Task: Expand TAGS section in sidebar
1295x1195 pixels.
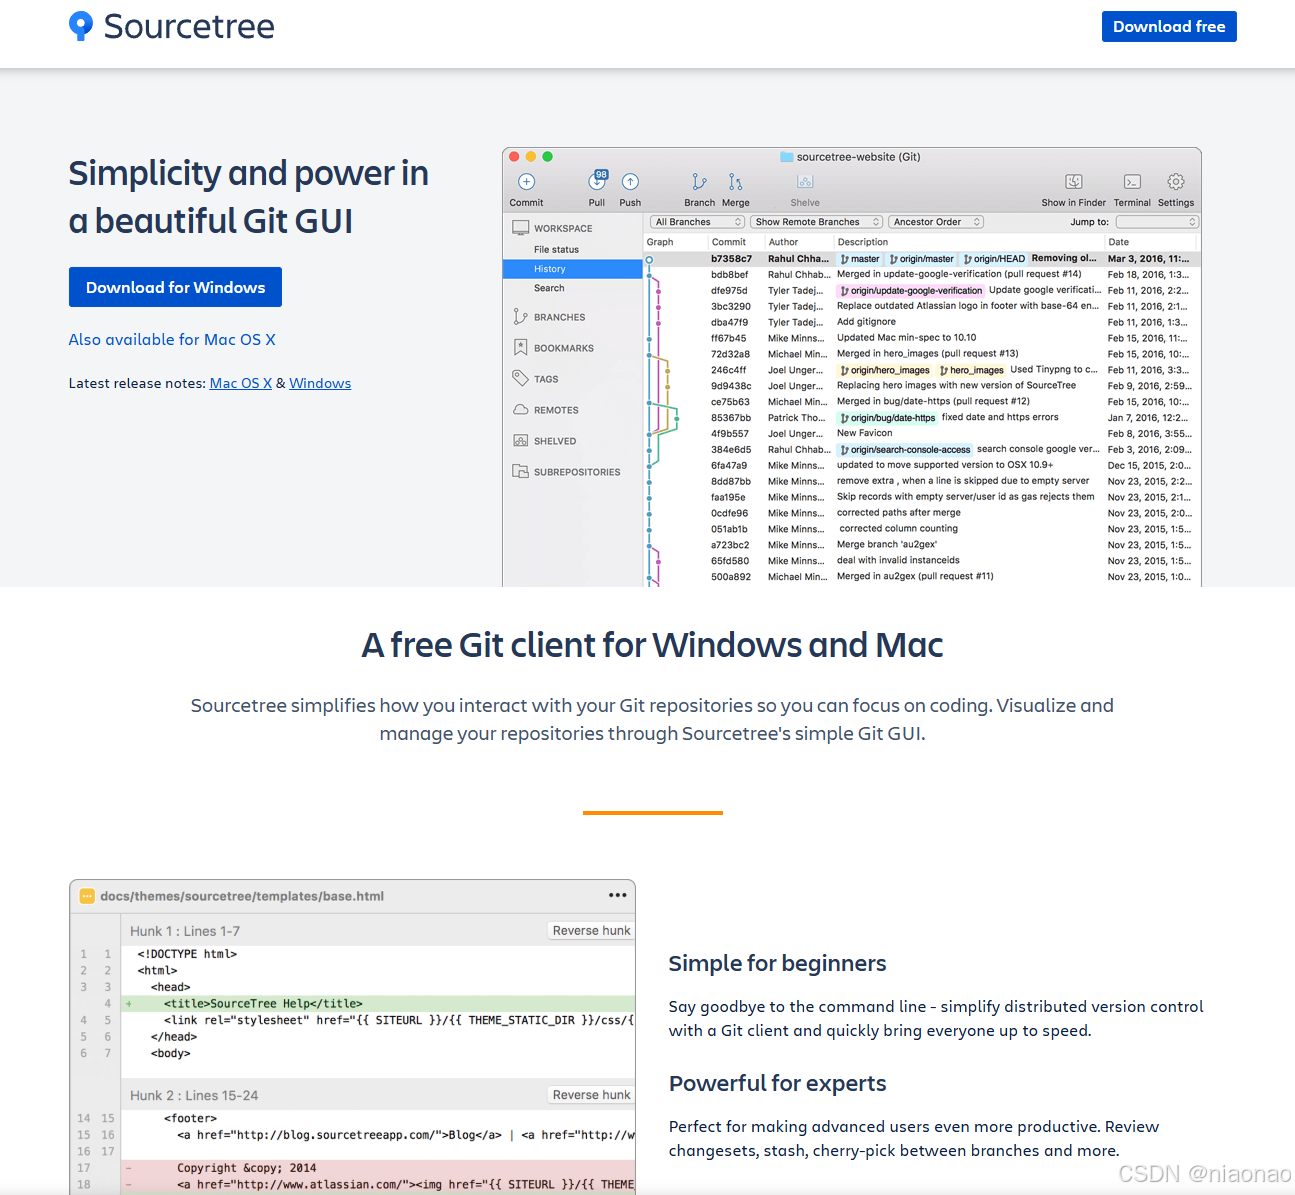Action: click(x=546, y=379)
